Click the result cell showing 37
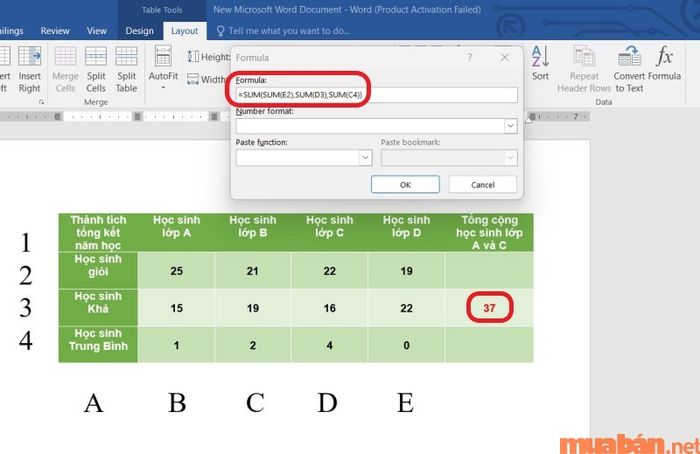 pyautogui.click(x=489, y=308)
